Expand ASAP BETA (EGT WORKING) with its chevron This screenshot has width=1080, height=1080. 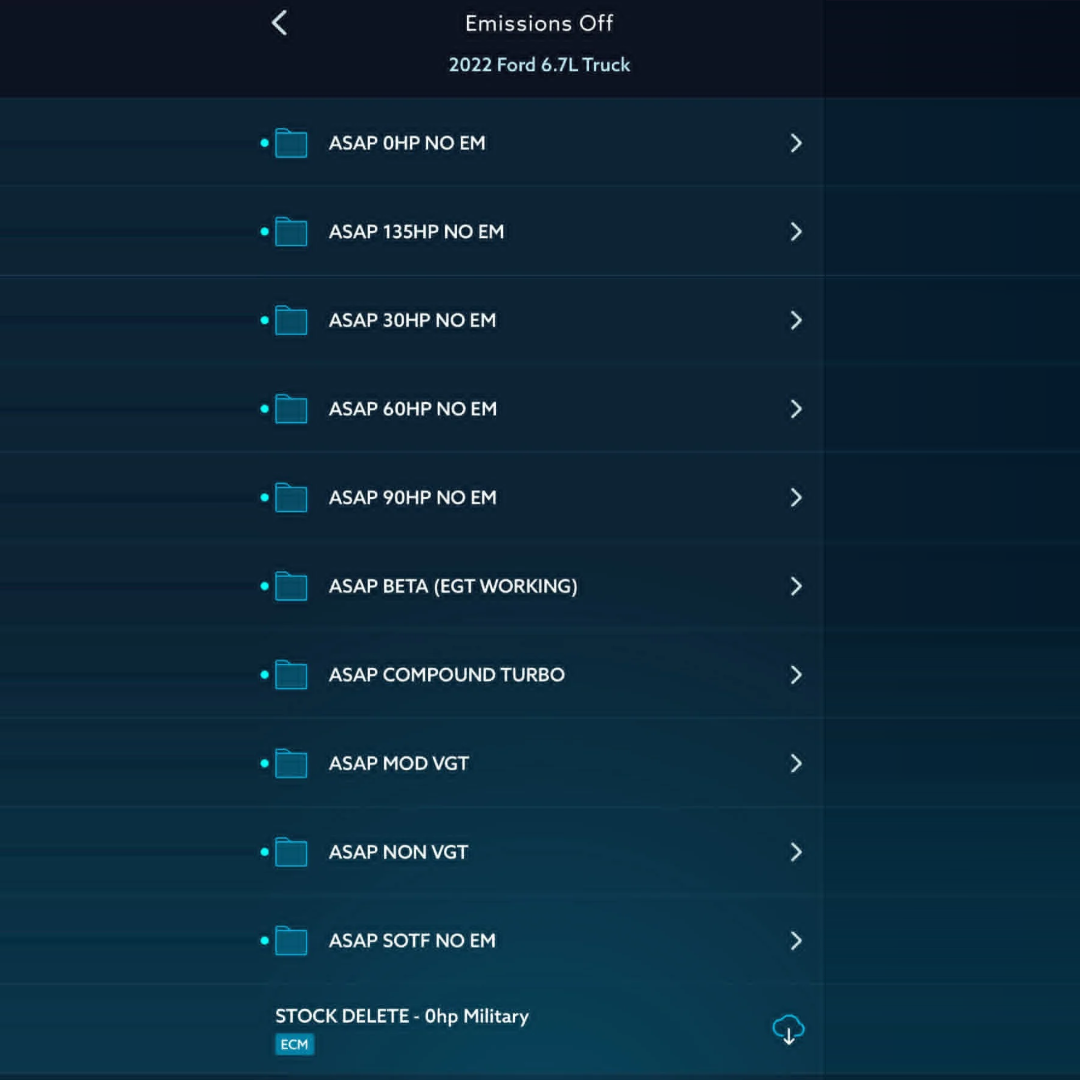796,586
